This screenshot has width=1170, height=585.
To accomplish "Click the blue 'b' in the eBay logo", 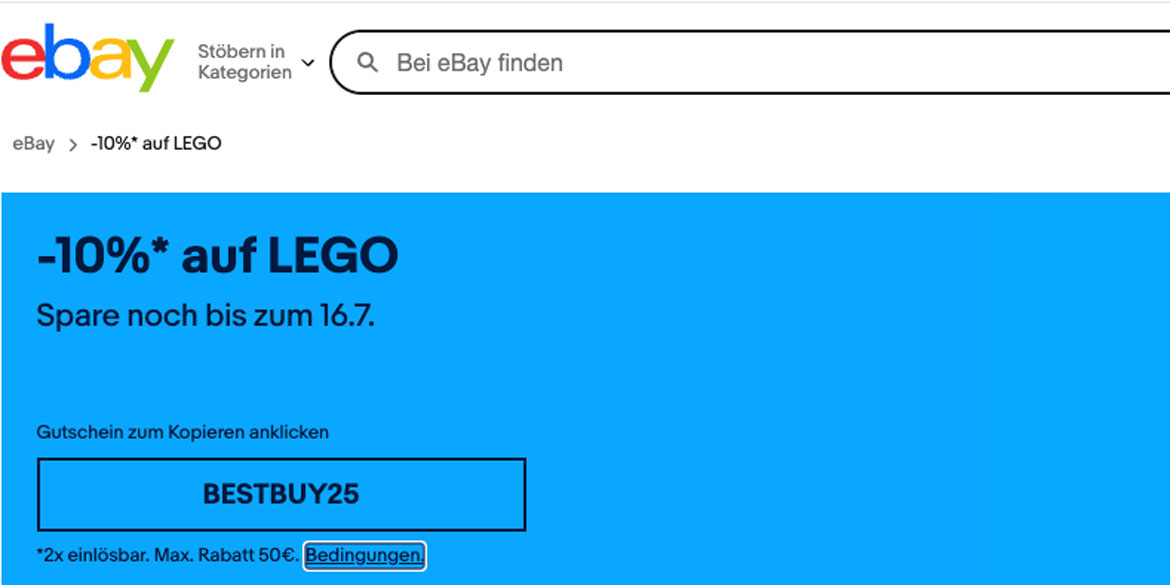I will tap(64, 57).
